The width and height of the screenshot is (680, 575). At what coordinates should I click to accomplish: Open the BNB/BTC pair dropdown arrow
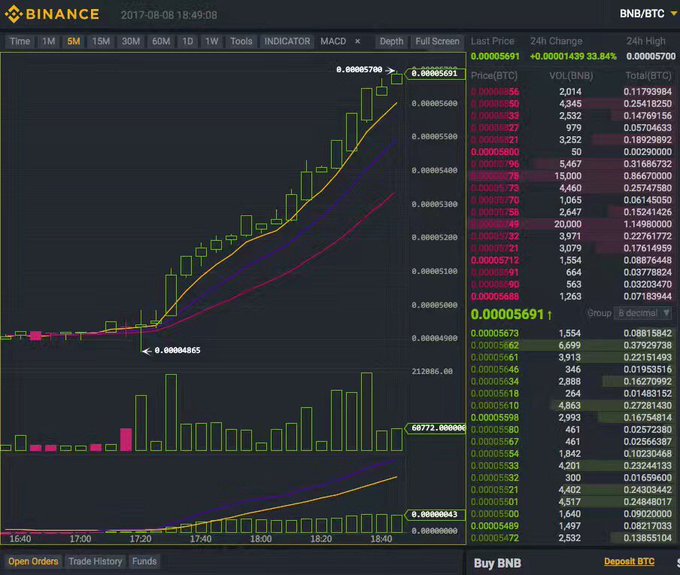[673, 13]
